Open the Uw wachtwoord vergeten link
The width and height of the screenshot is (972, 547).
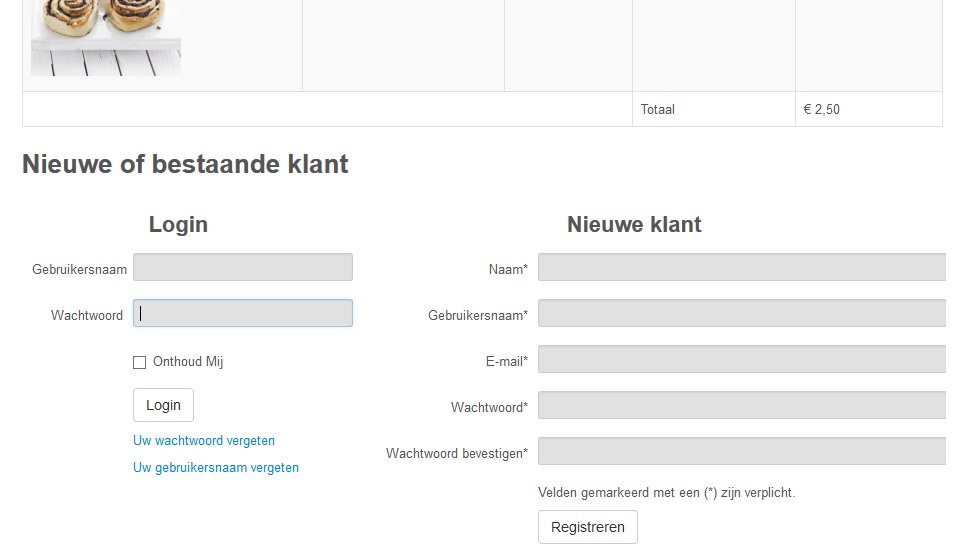(204, 440)
